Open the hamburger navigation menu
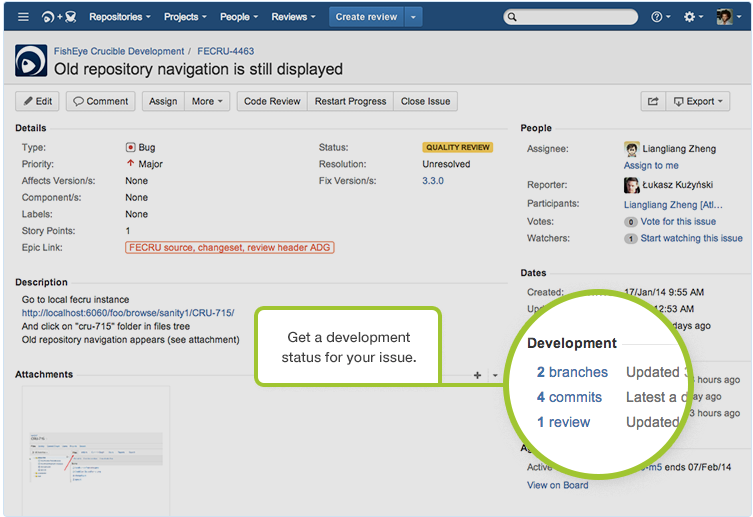The height and width of the screenshot is (517, 753). pos(23,17)
